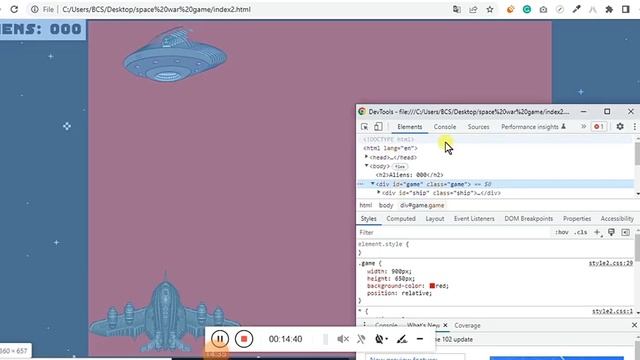Screen dimensions: 640x360
Task: Open DevTools settings gear
Action: click(620, 127)
